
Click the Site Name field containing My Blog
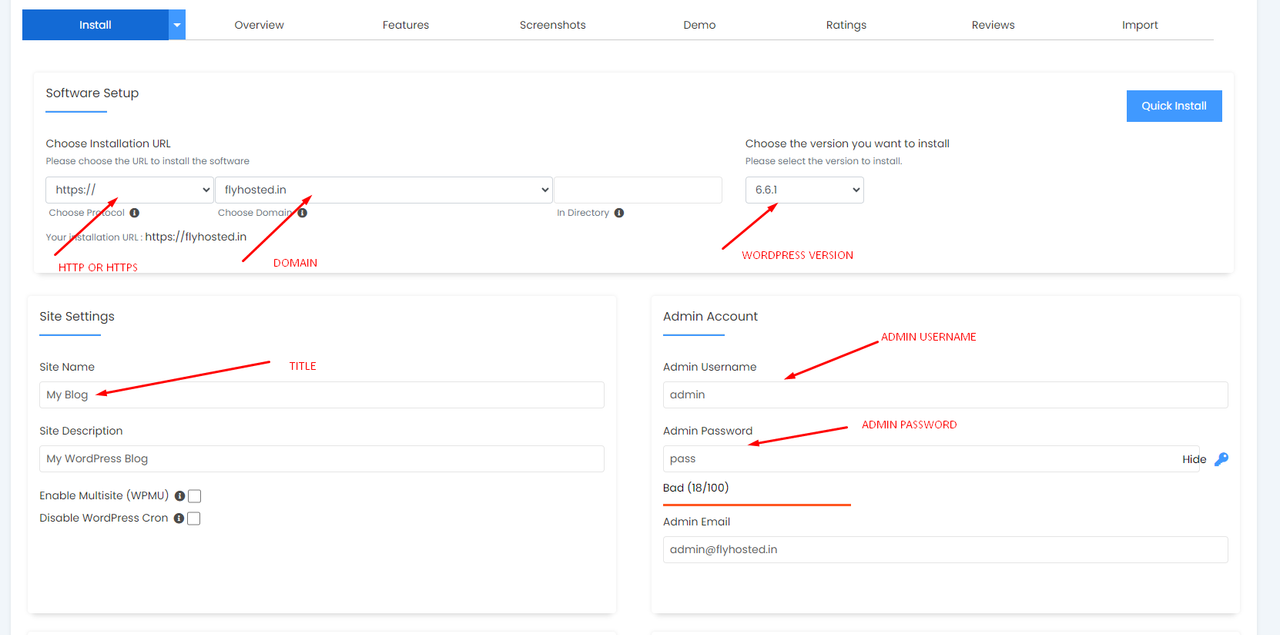coord(322,395)
